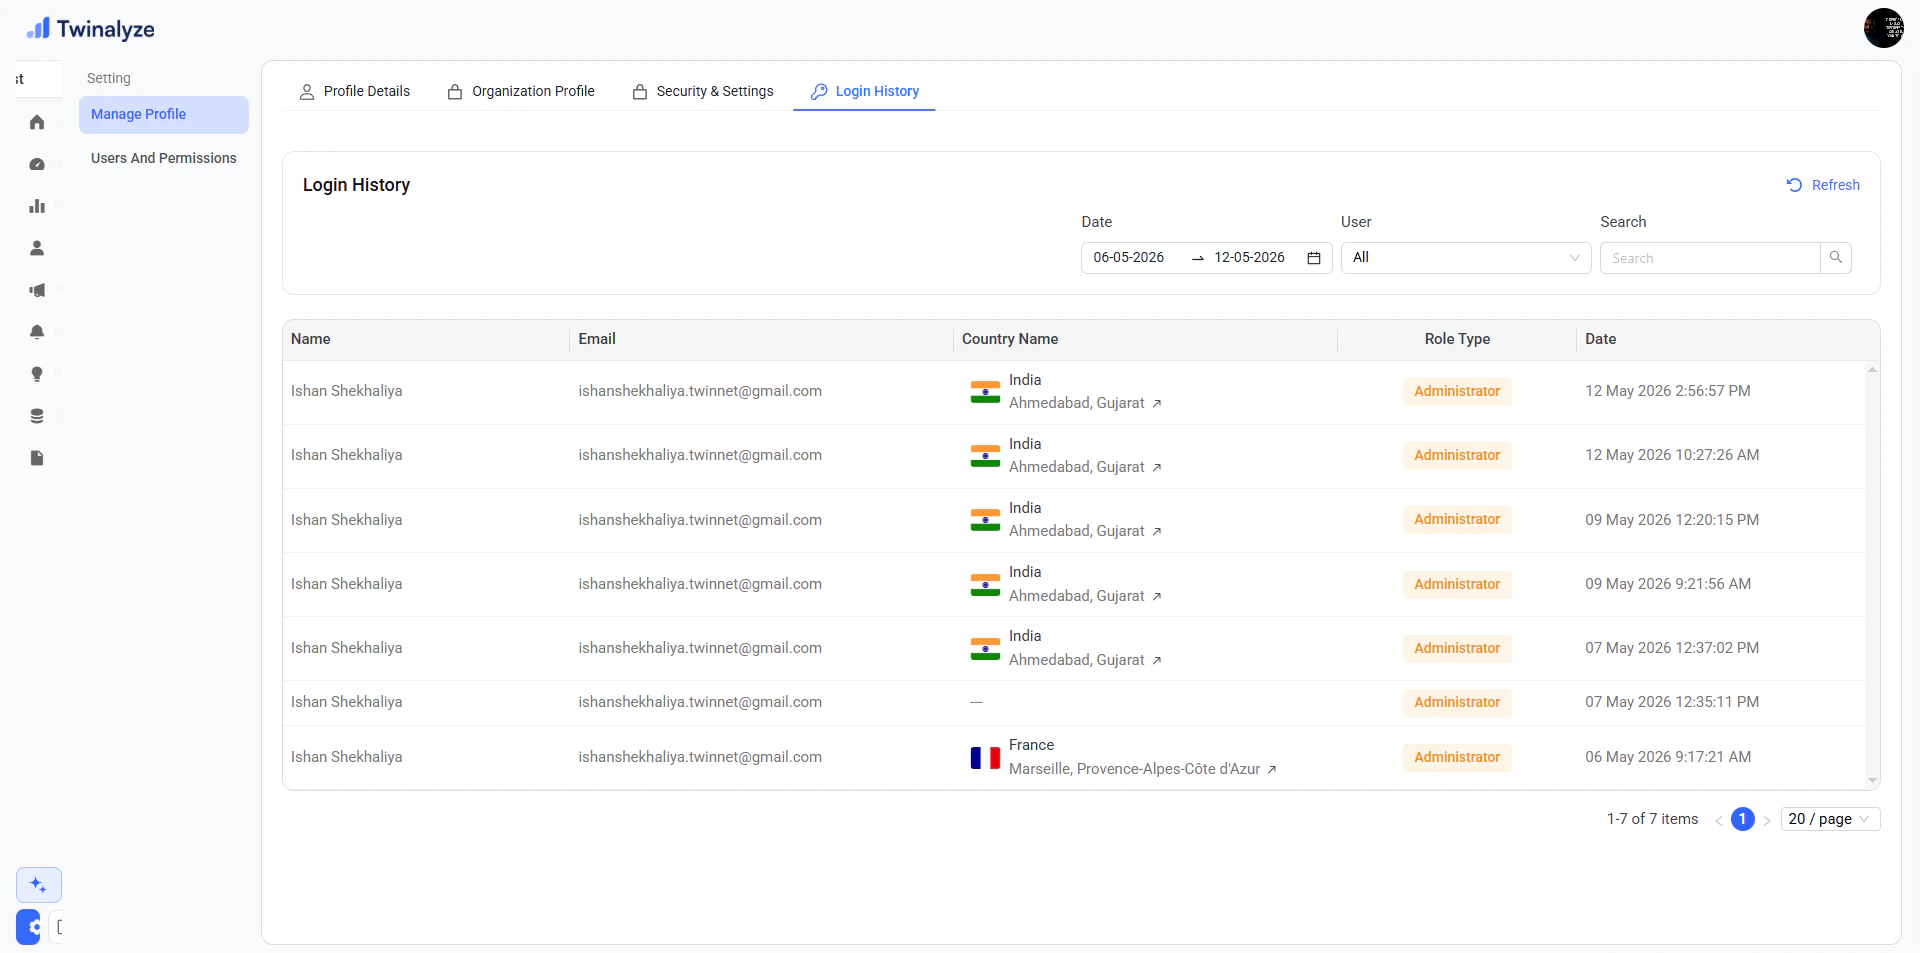Viewport: 1920px width, 953px height.
Task: Open location link for 12:20:15 PM login
Action: click(x=1157, y=532)
